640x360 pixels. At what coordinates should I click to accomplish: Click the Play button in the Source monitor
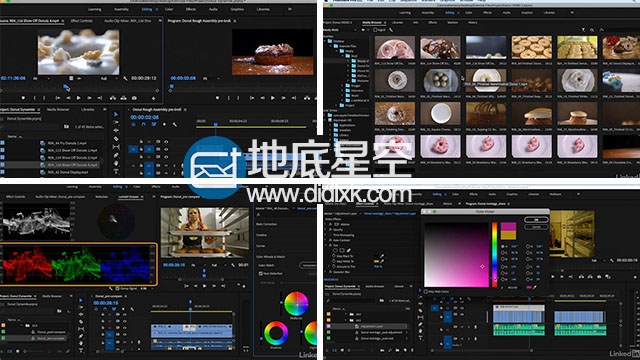coord(78,98)
